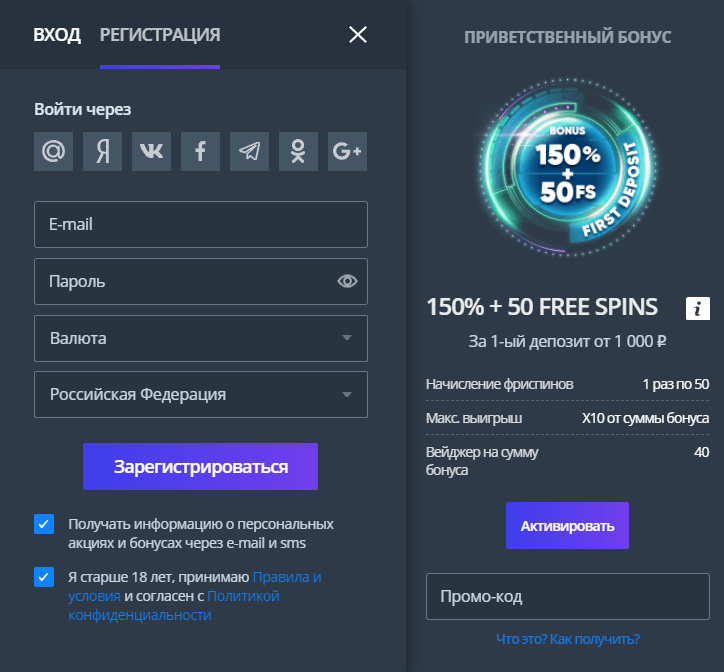The width and height of the screenshot is (724, 672).
Task: Click the Зарегистрироваться button
Action: coord(200,466)
